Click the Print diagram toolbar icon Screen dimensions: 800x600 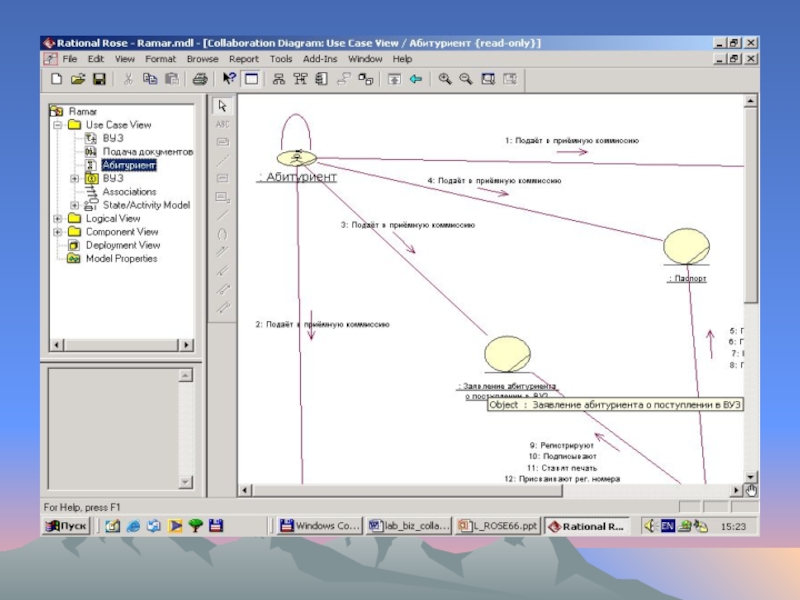pyautogui.click(x=199, y=79)
